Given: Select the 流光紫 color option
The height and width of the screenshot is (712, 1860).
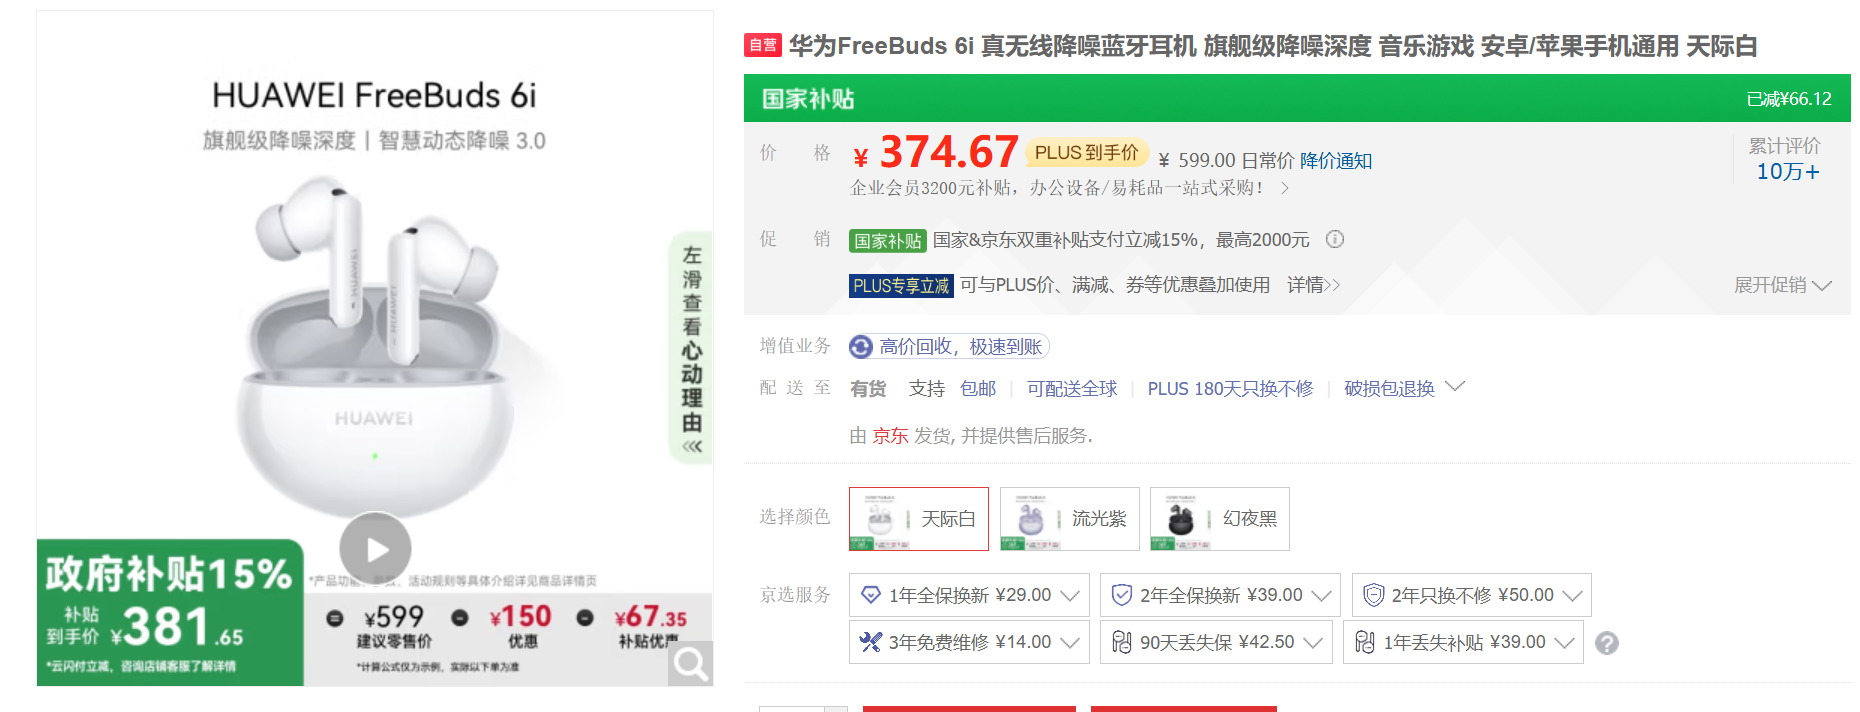Looking at the screenshot, I should (1070, 519).
